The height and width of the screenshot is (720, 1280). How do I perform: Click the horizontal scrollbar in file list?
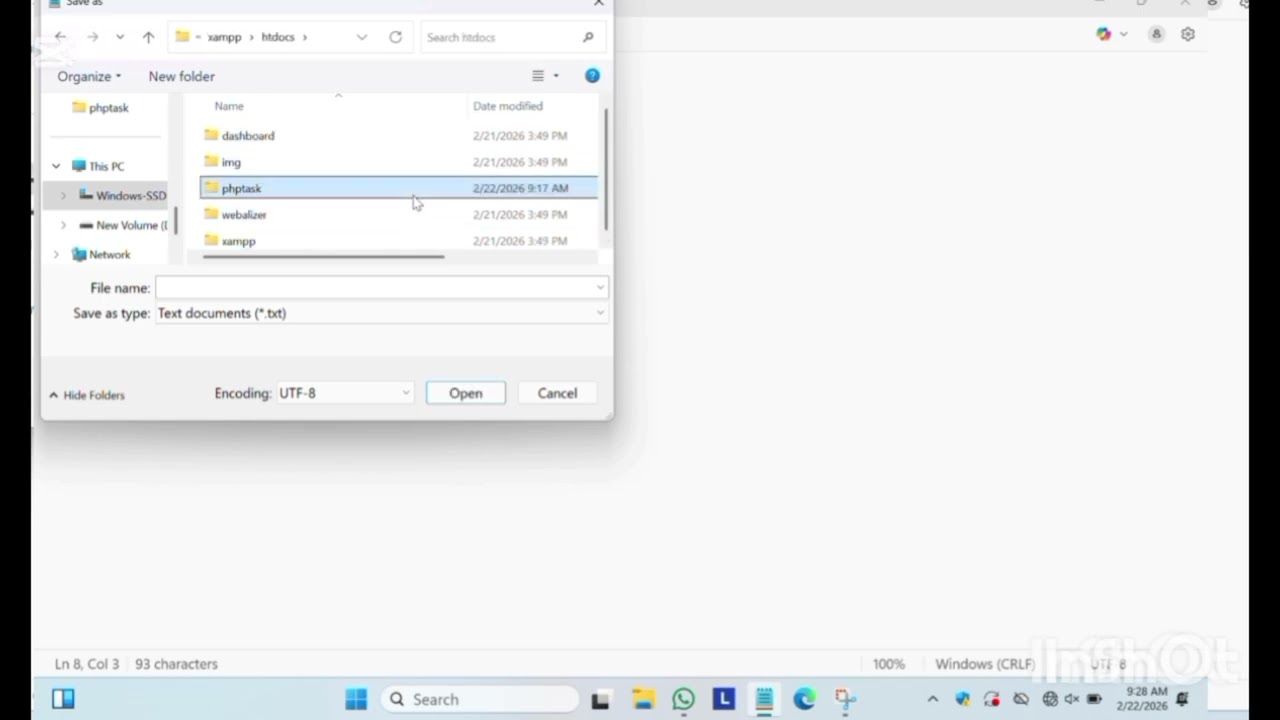click(x=323, y=256)
